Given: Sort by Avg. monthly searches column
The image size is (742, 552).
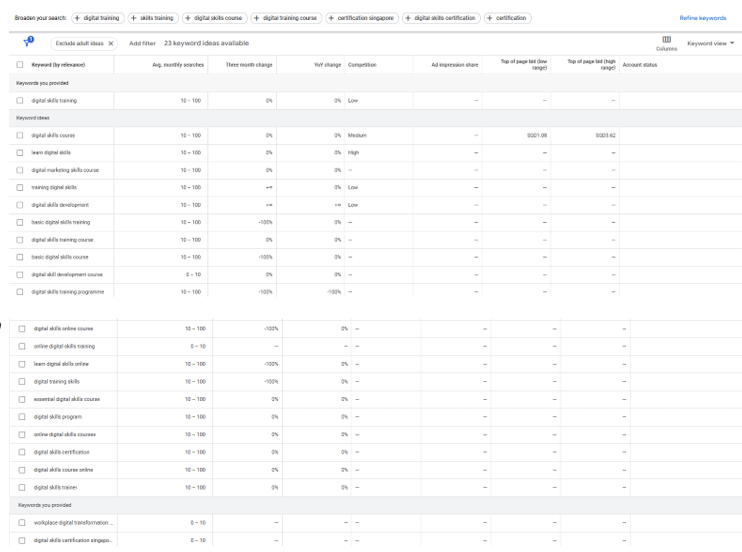Looking at the screenshot, I should click(178, 65).
